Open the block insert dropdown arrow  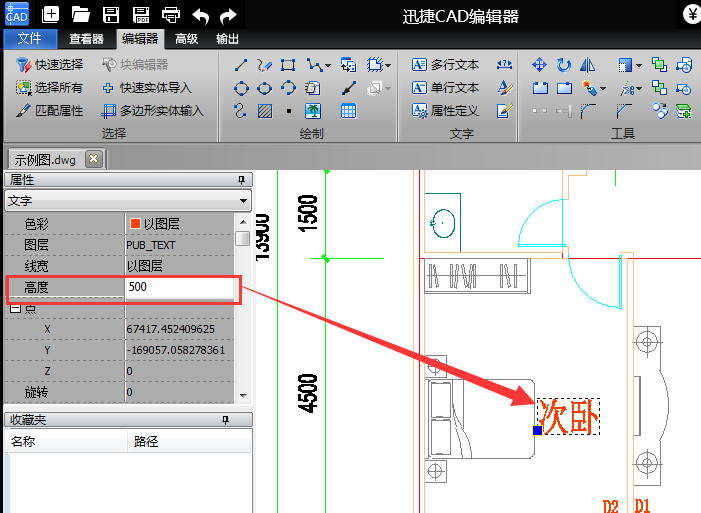click(388, 66)
